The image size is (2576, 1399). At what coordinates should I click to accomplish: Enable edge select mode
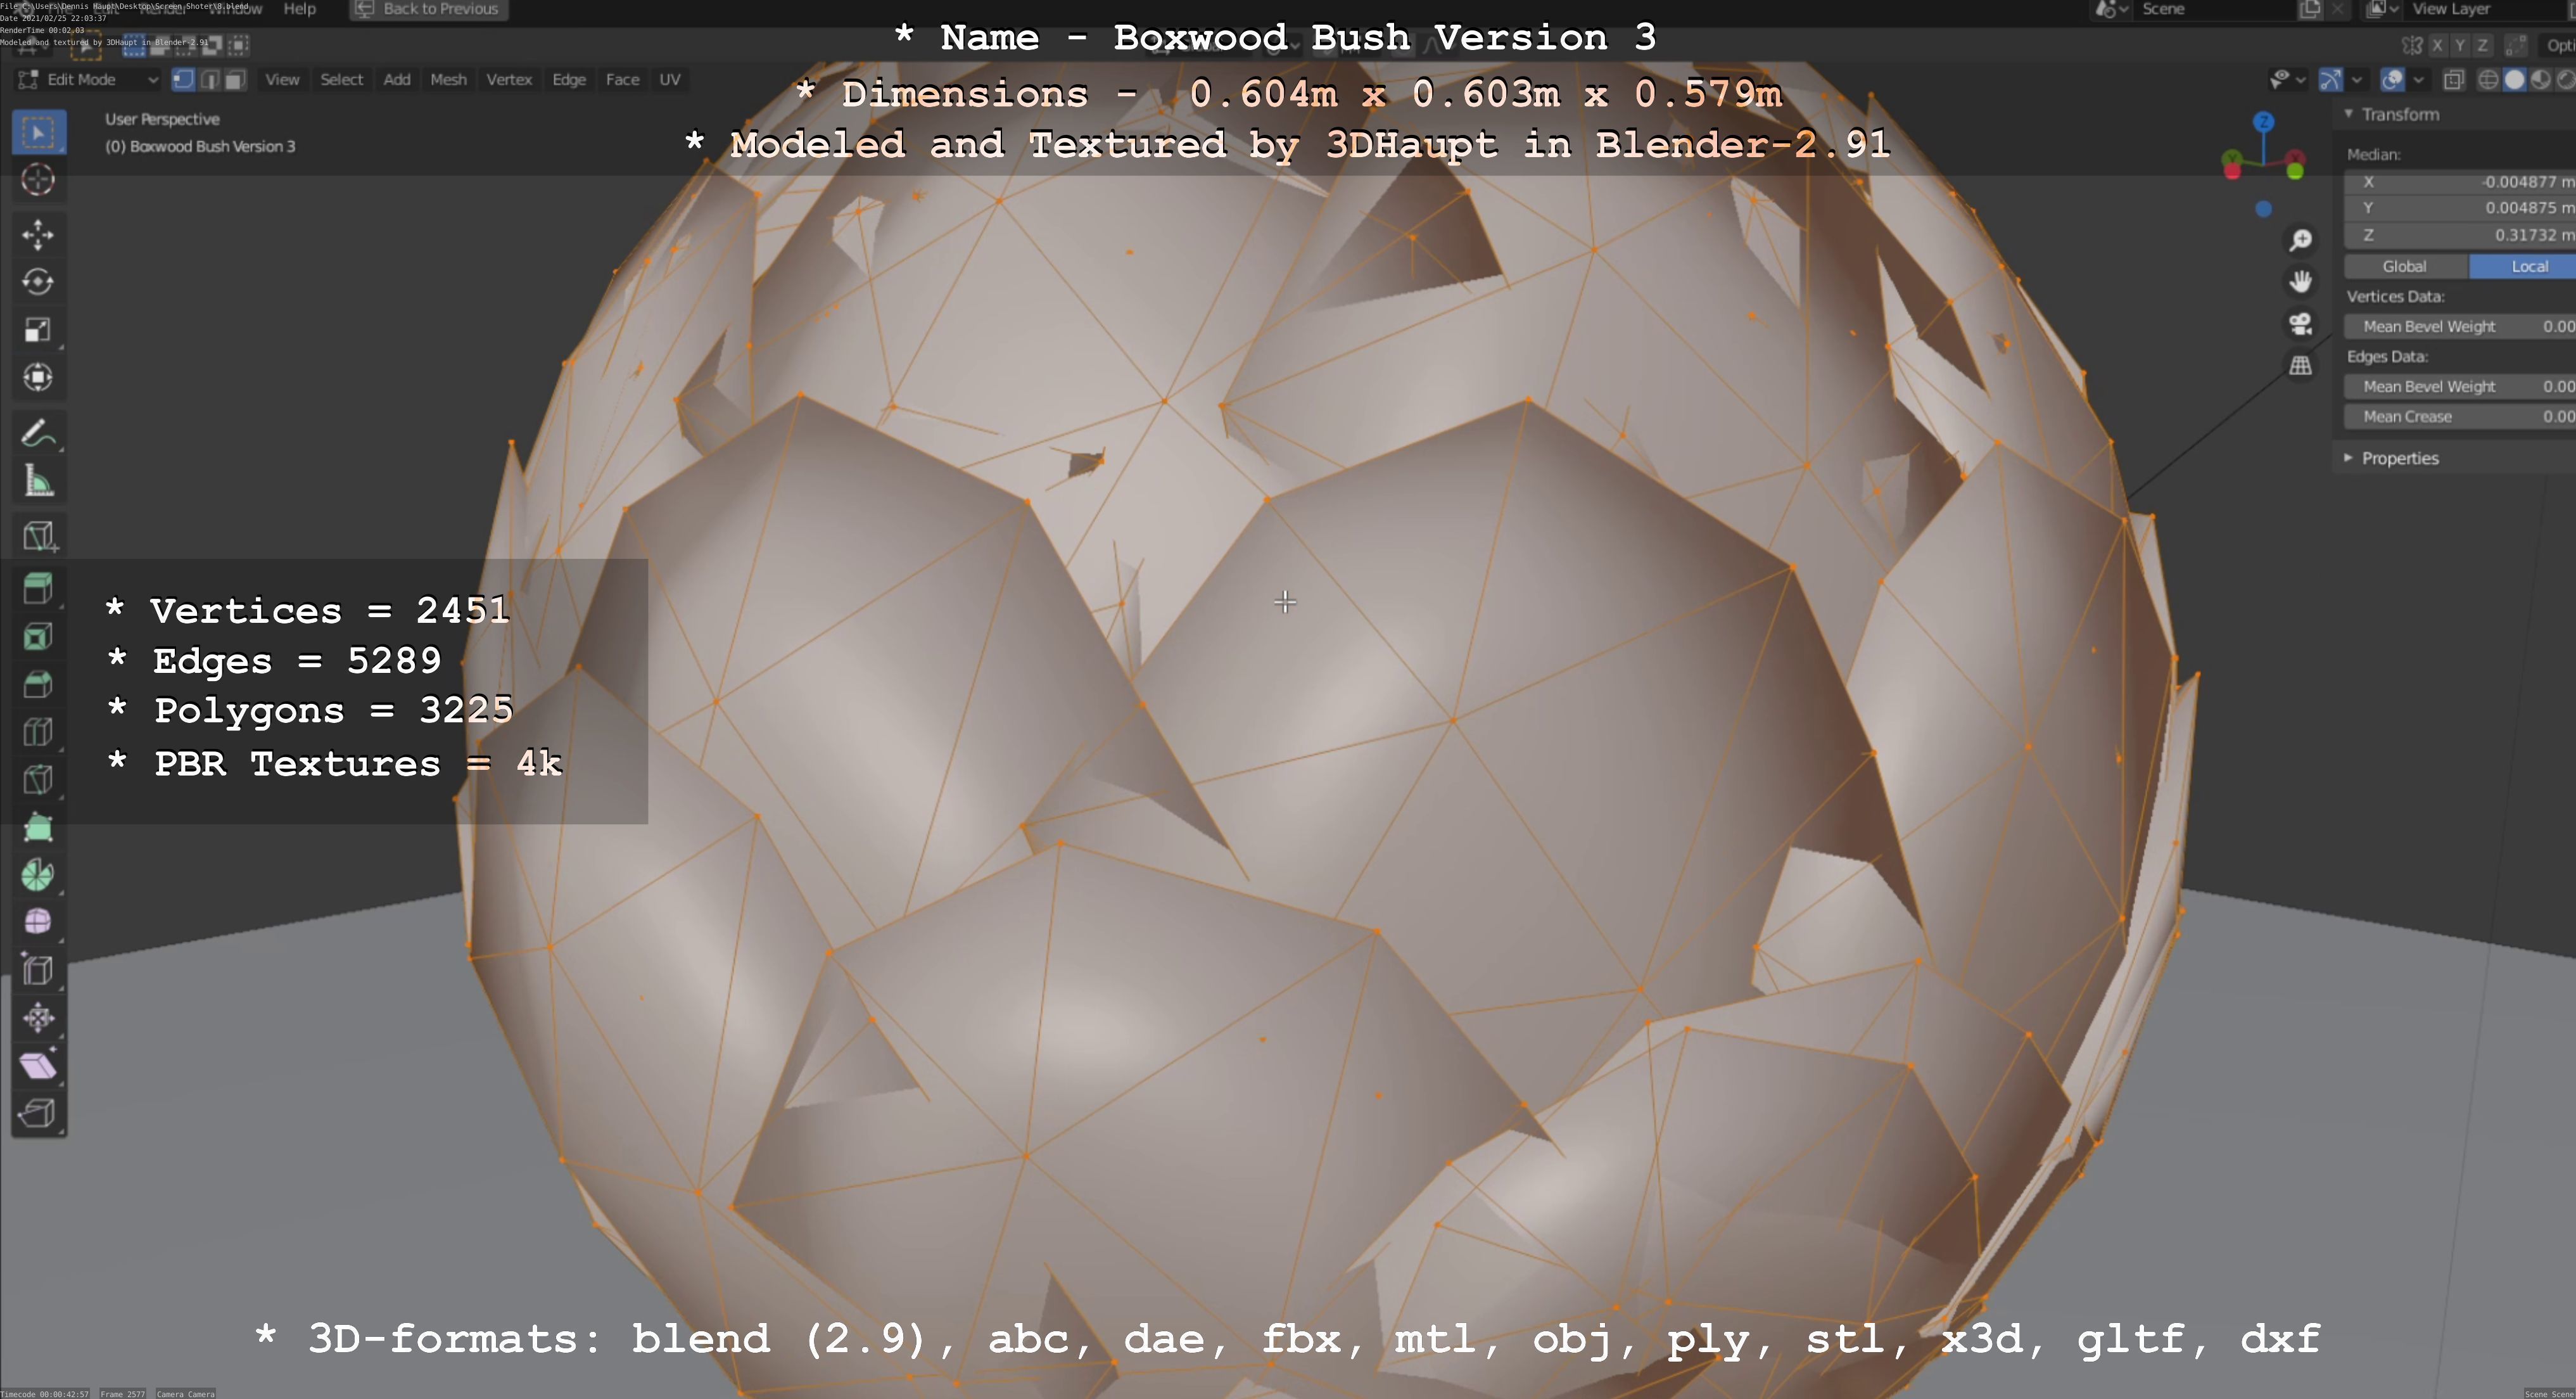(x=209, y=80)
